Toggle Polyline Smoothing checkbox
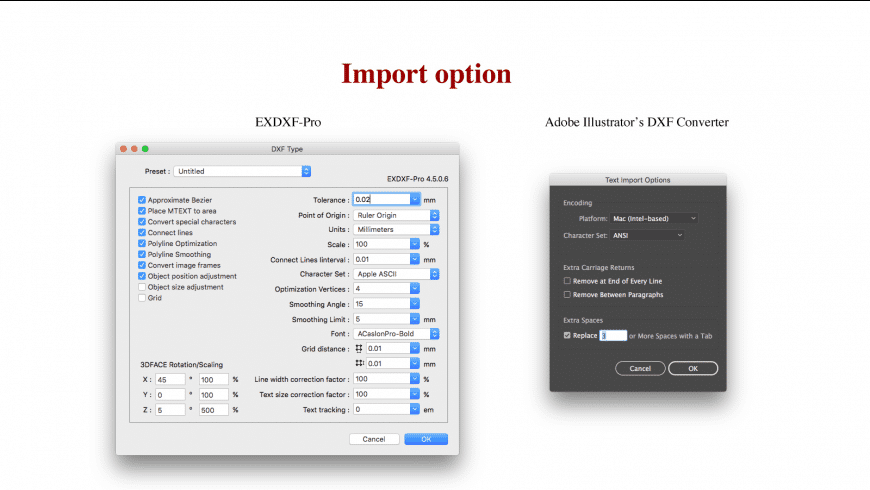 tap(142, 254)
